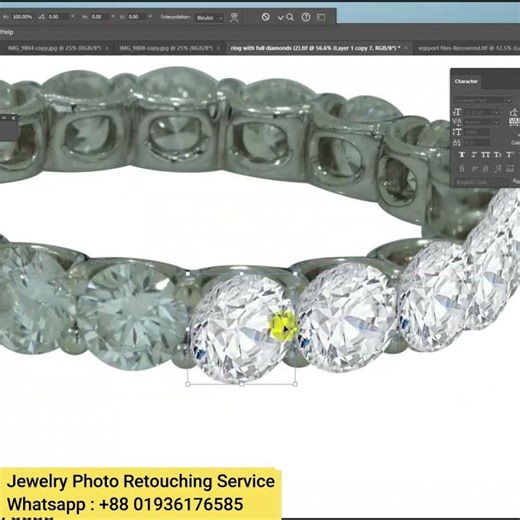The width and height of the screenshot is (520, 520).
Task: Switch to support files-Recovered.tif tab
Action: [x=468, y=48]
